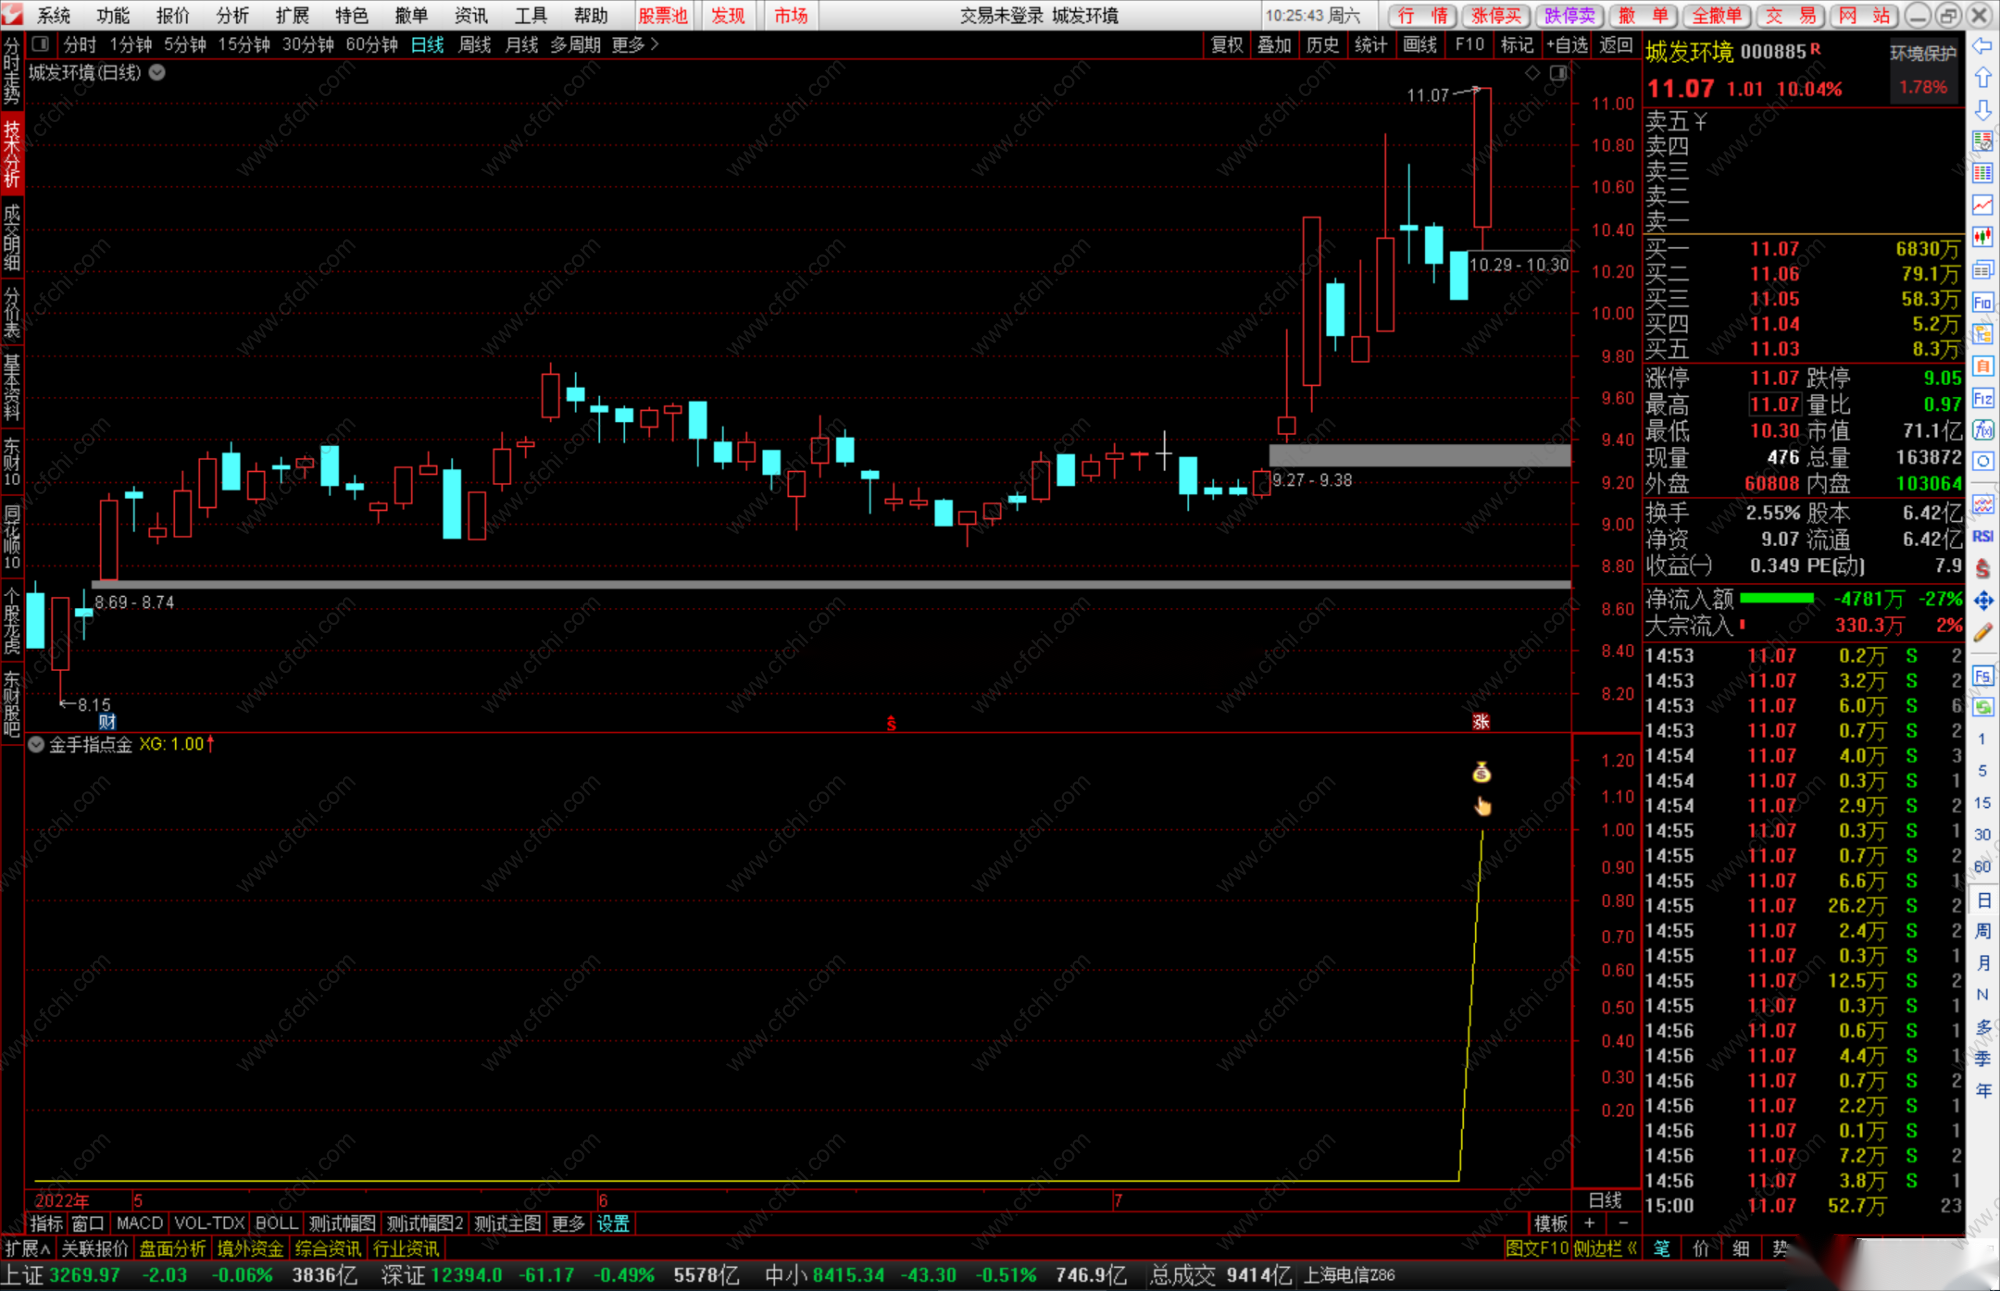Expand the 金手指点金 indicator dropdown
Viewport: 2000px width, 1291px height.
click(36, 744)
